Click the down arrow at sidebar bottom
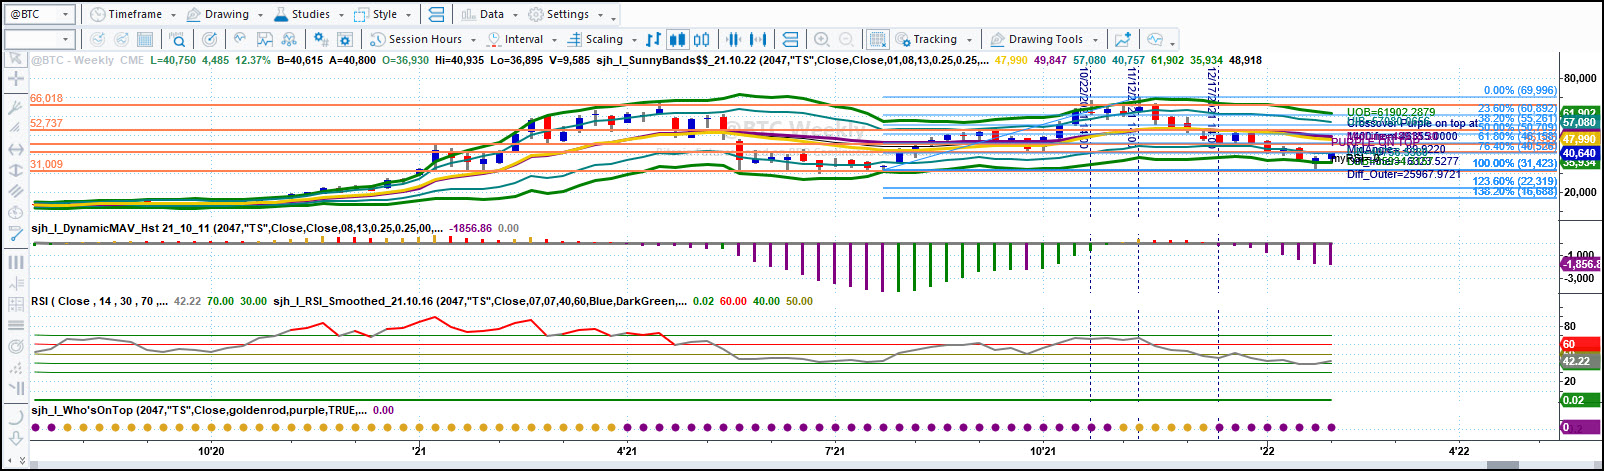 click(15, 439)
